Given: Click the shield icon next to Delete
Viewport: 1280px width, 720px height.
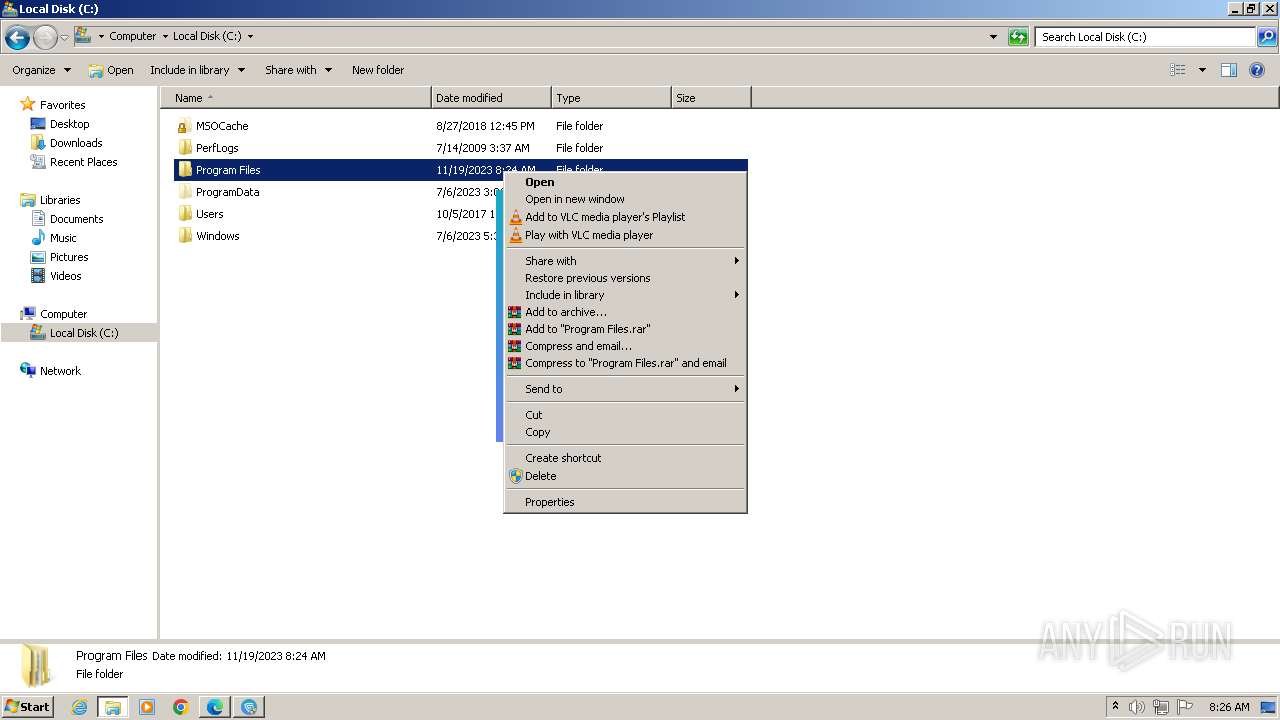Looking at the screenshot, I should (516, 476).
